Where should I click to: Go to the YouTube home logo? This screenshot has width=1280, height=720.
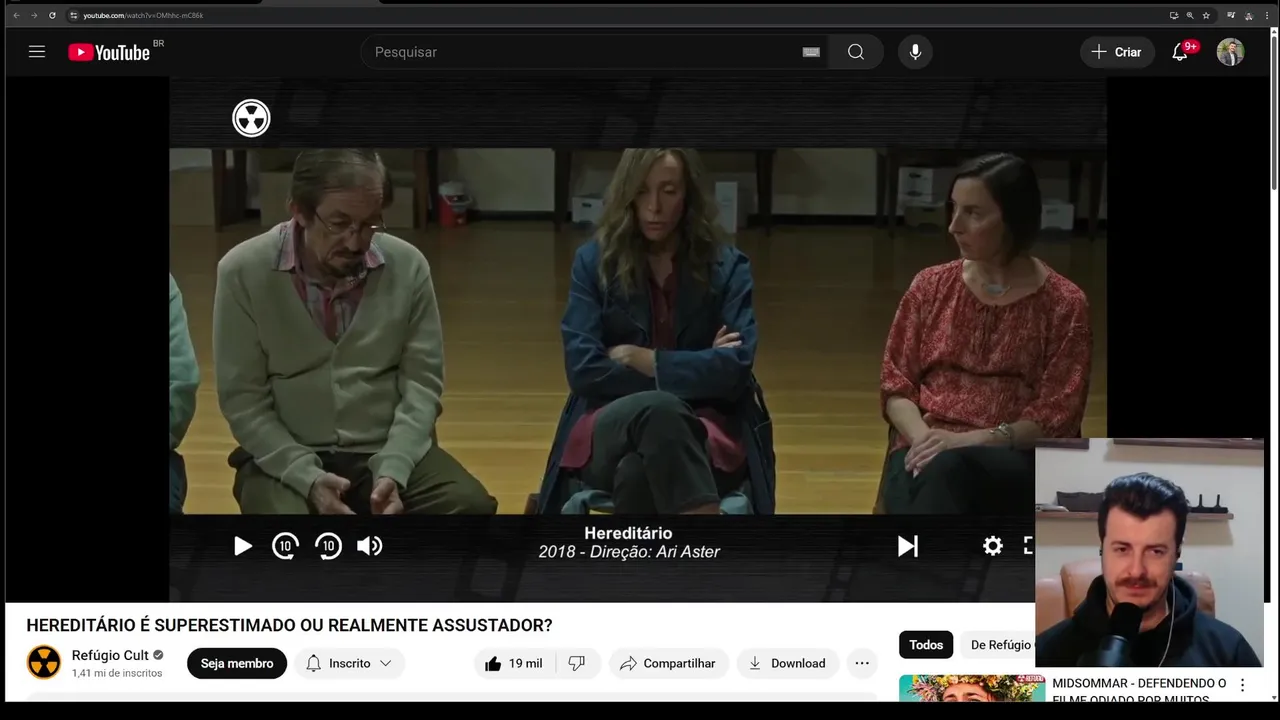(109, 52)
